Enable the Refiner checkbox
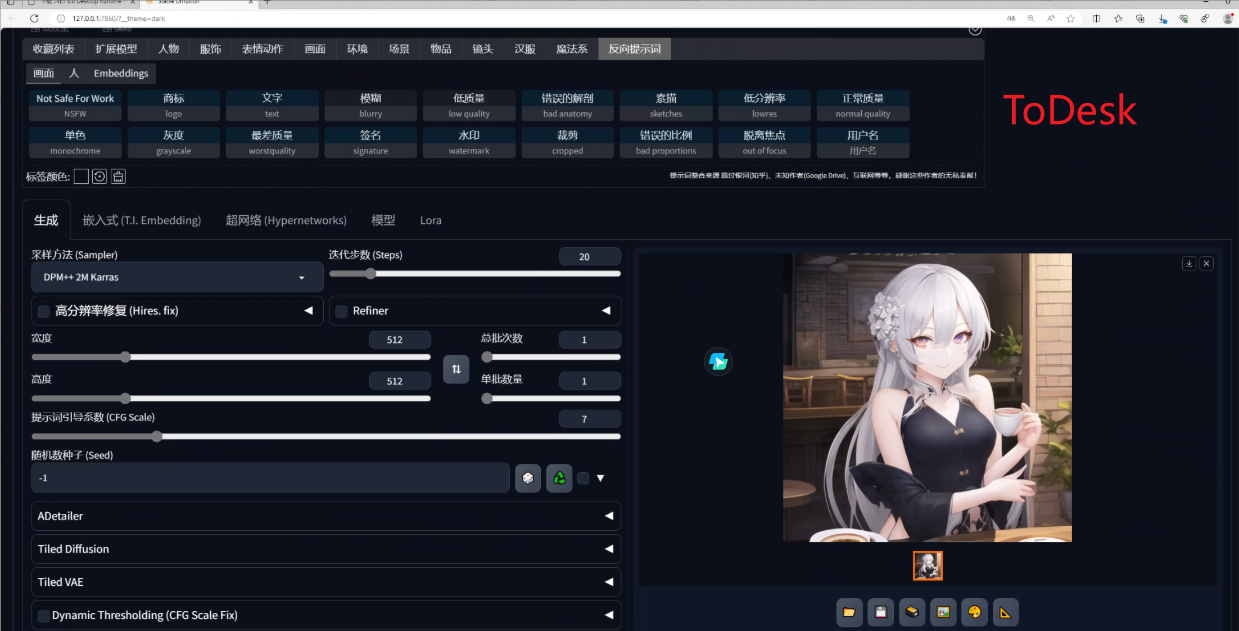The height and width of the screenshot is (631, 1239). point(341,311)
